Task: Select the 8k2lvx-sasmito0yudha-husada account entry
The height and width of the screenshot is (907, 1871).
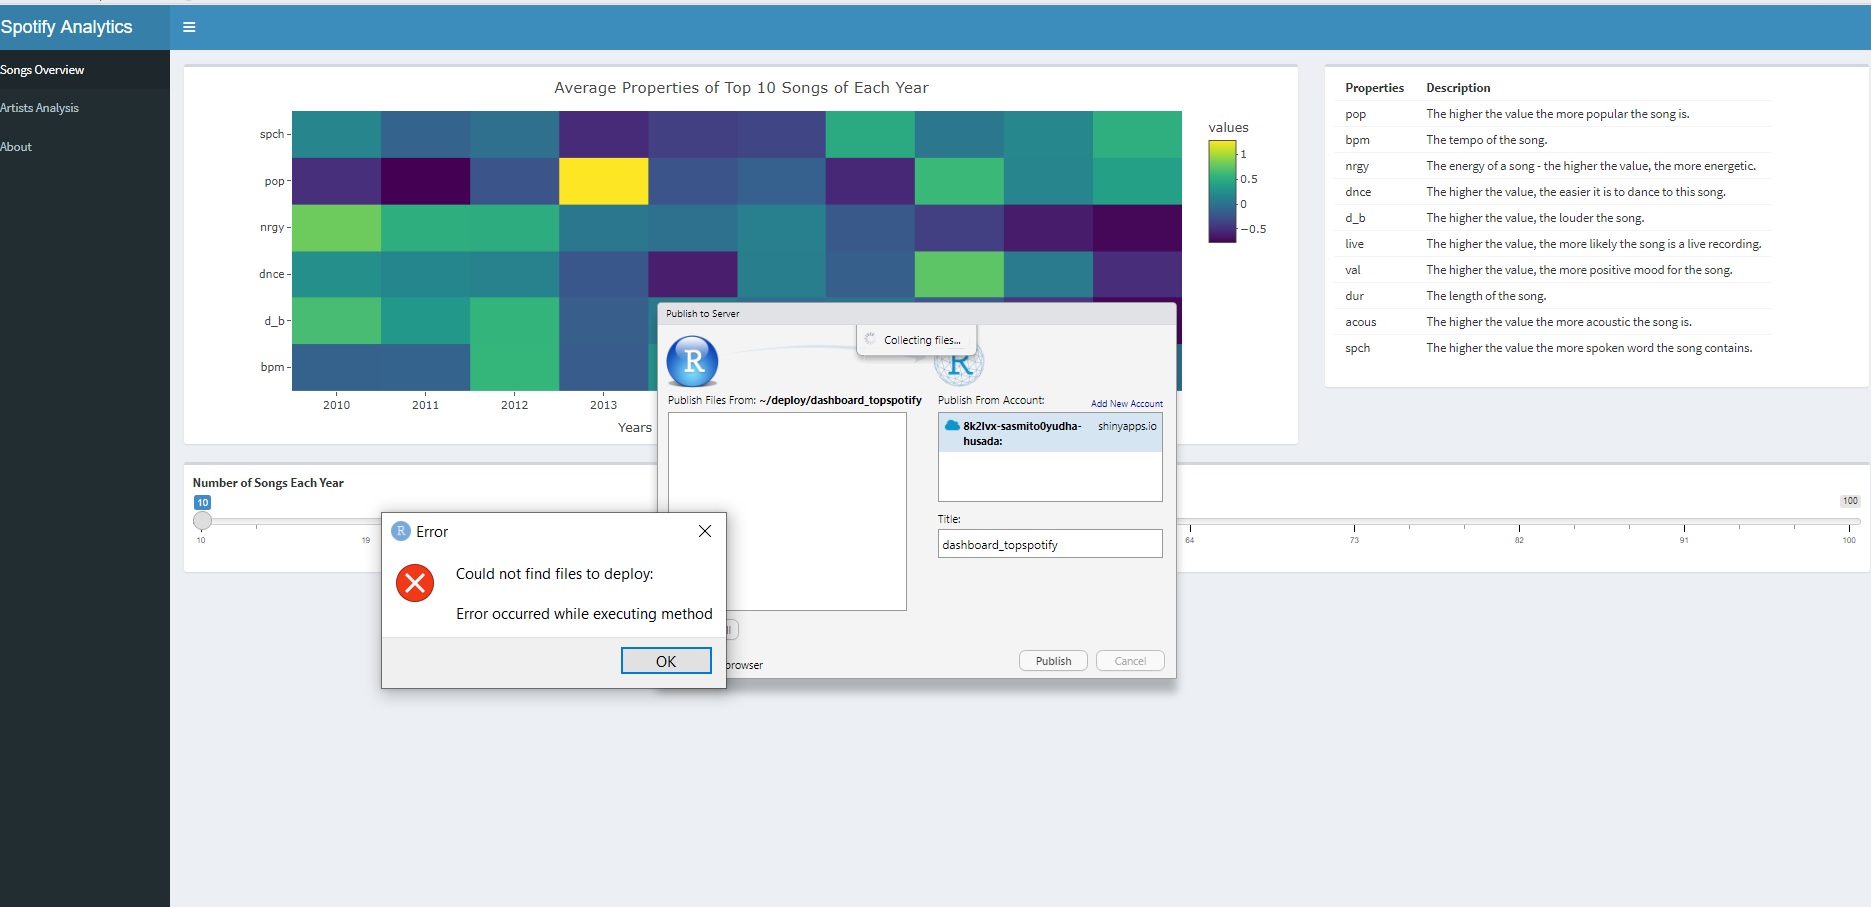Action: click(x=1023, y=432)
